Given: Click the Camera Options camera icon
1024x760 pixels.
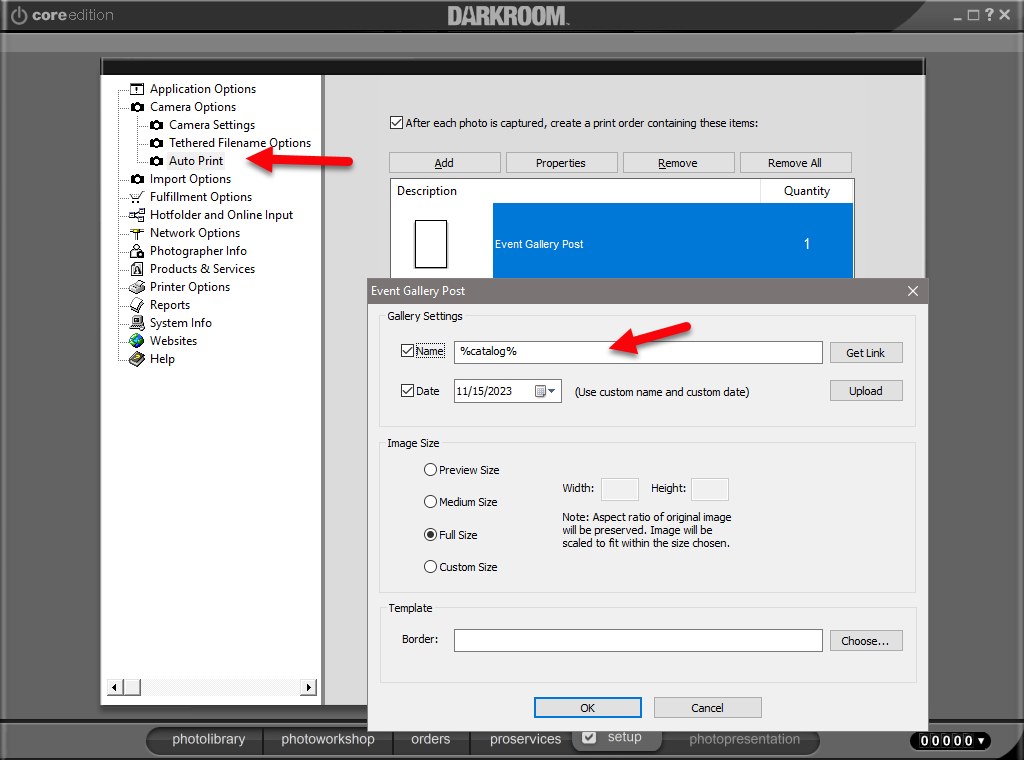Looking at the screenshot, I should tap(137, 107).
